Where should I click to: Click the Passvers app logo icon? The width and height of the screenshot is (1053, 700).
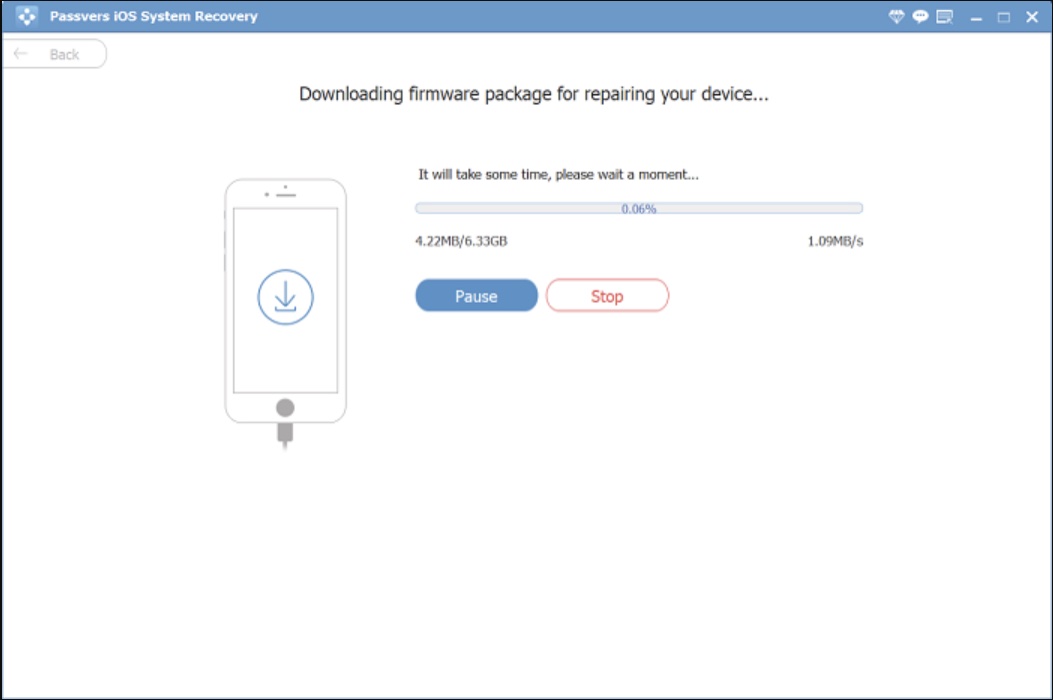[26, 15]
